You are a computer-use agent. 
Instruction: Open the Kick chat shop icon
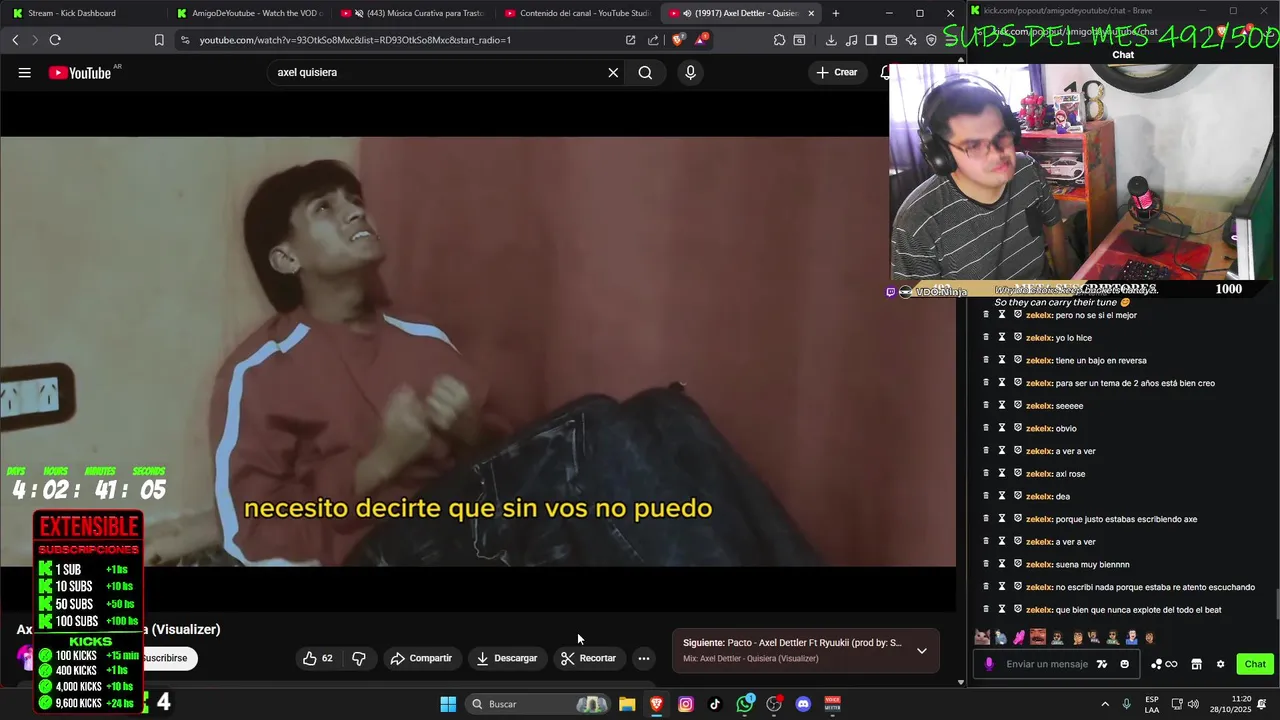tap(1196, 664)
